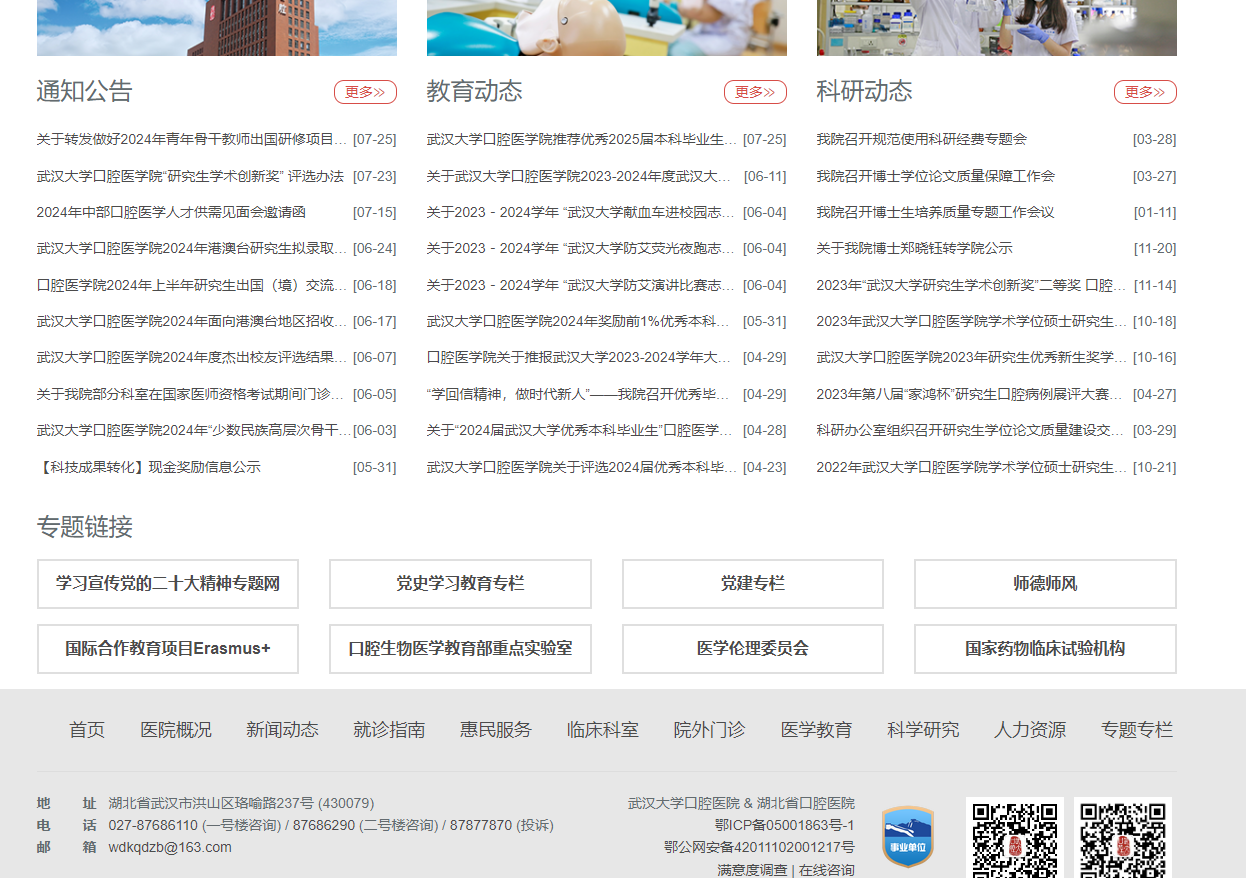Image resolution: width=1246 pixels, height=878 pixels.
Task: Click the laboratory photo above 科研动态
Action: point(997,27)
